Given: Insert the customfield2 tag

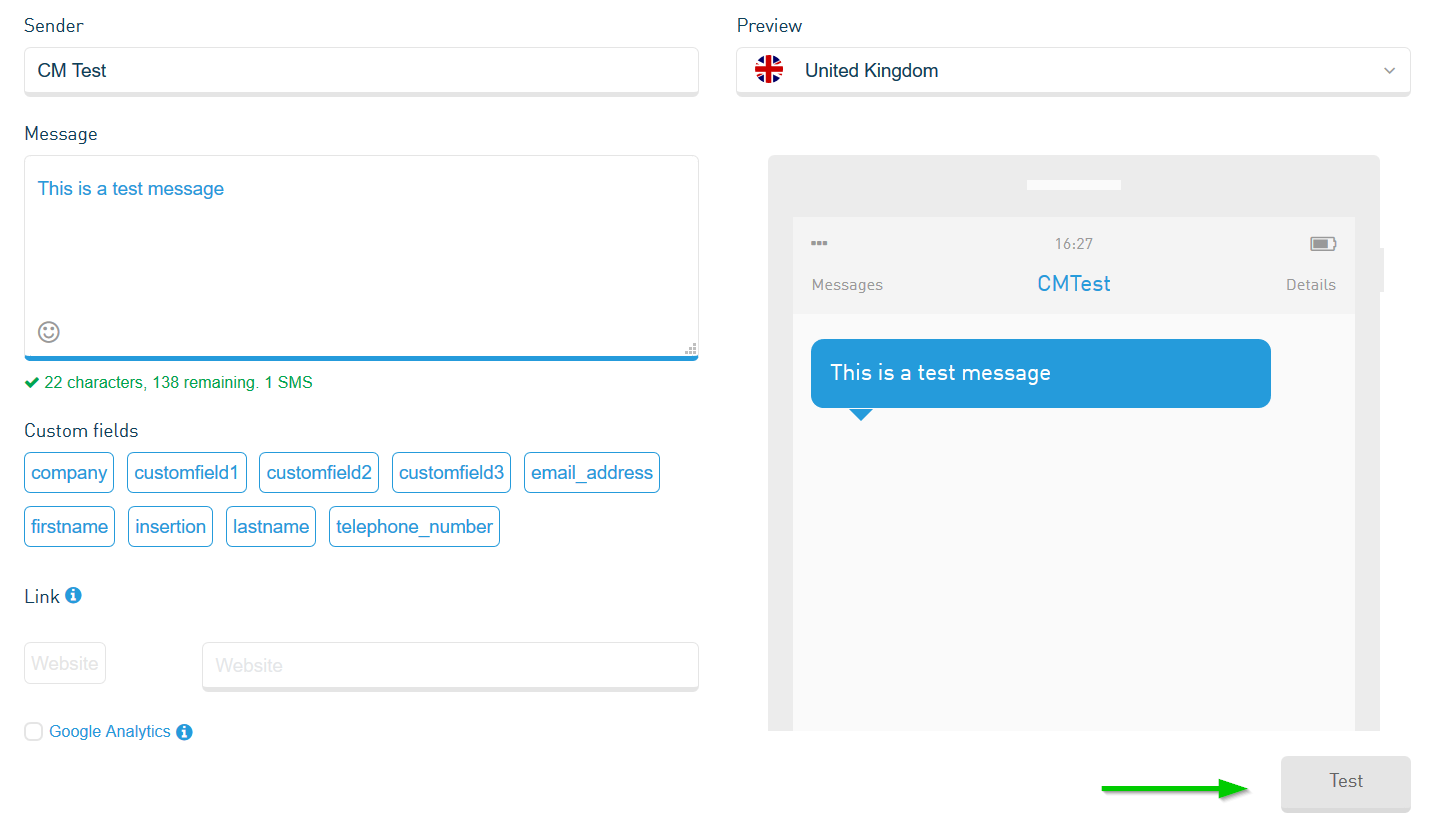Looking at the screenshot, I should [x=319, y=473].
